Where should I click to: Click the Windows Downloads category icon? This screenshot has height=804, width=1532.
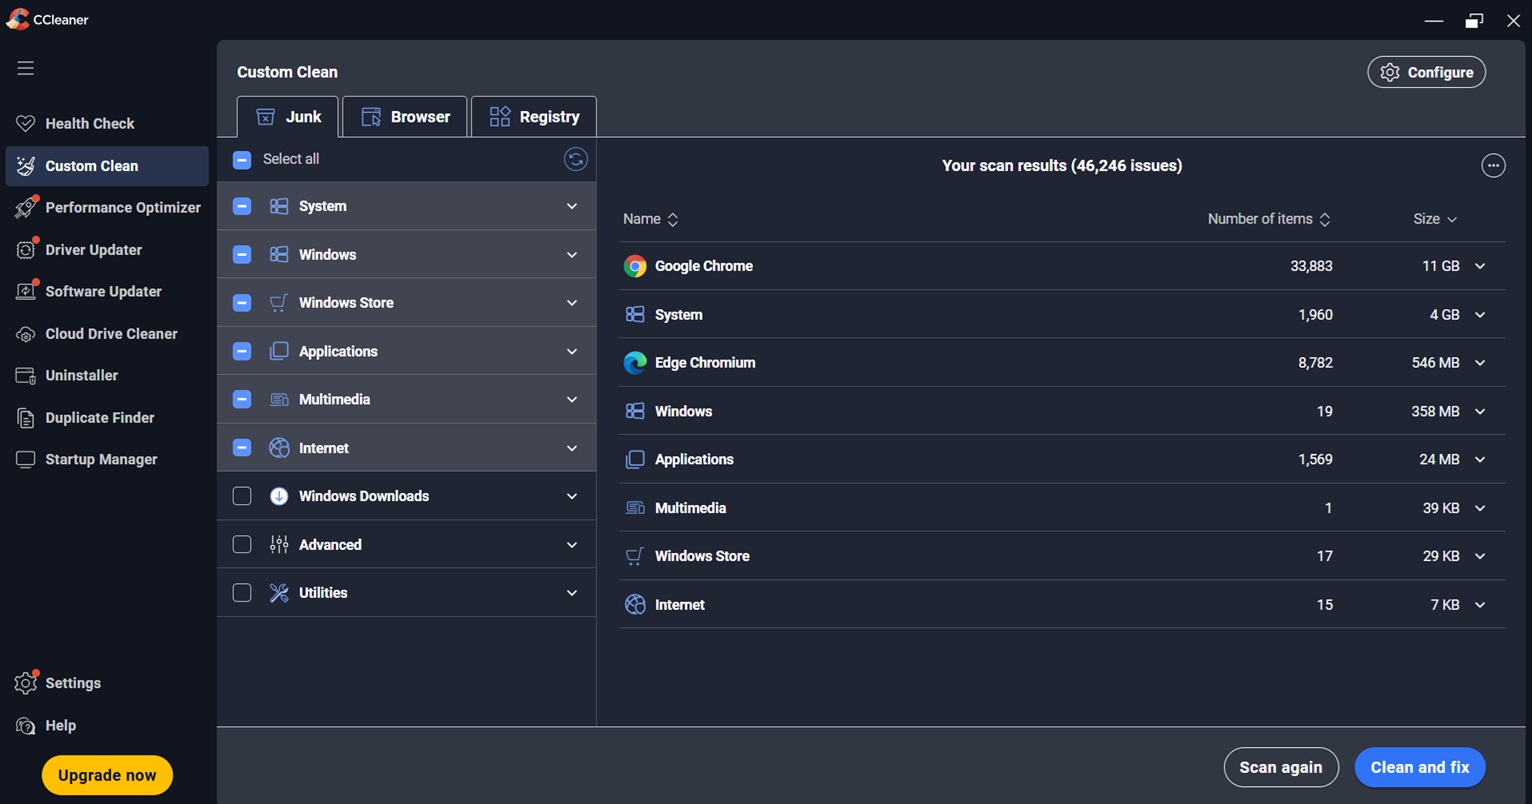point(279,496)
